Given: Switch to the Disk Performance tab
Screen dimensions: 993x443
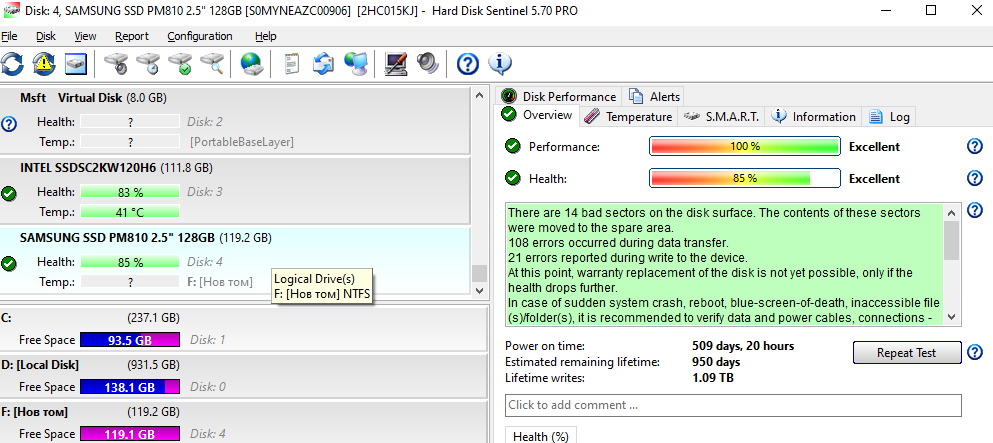Looking at the screenshot, I should pos(559,96).
